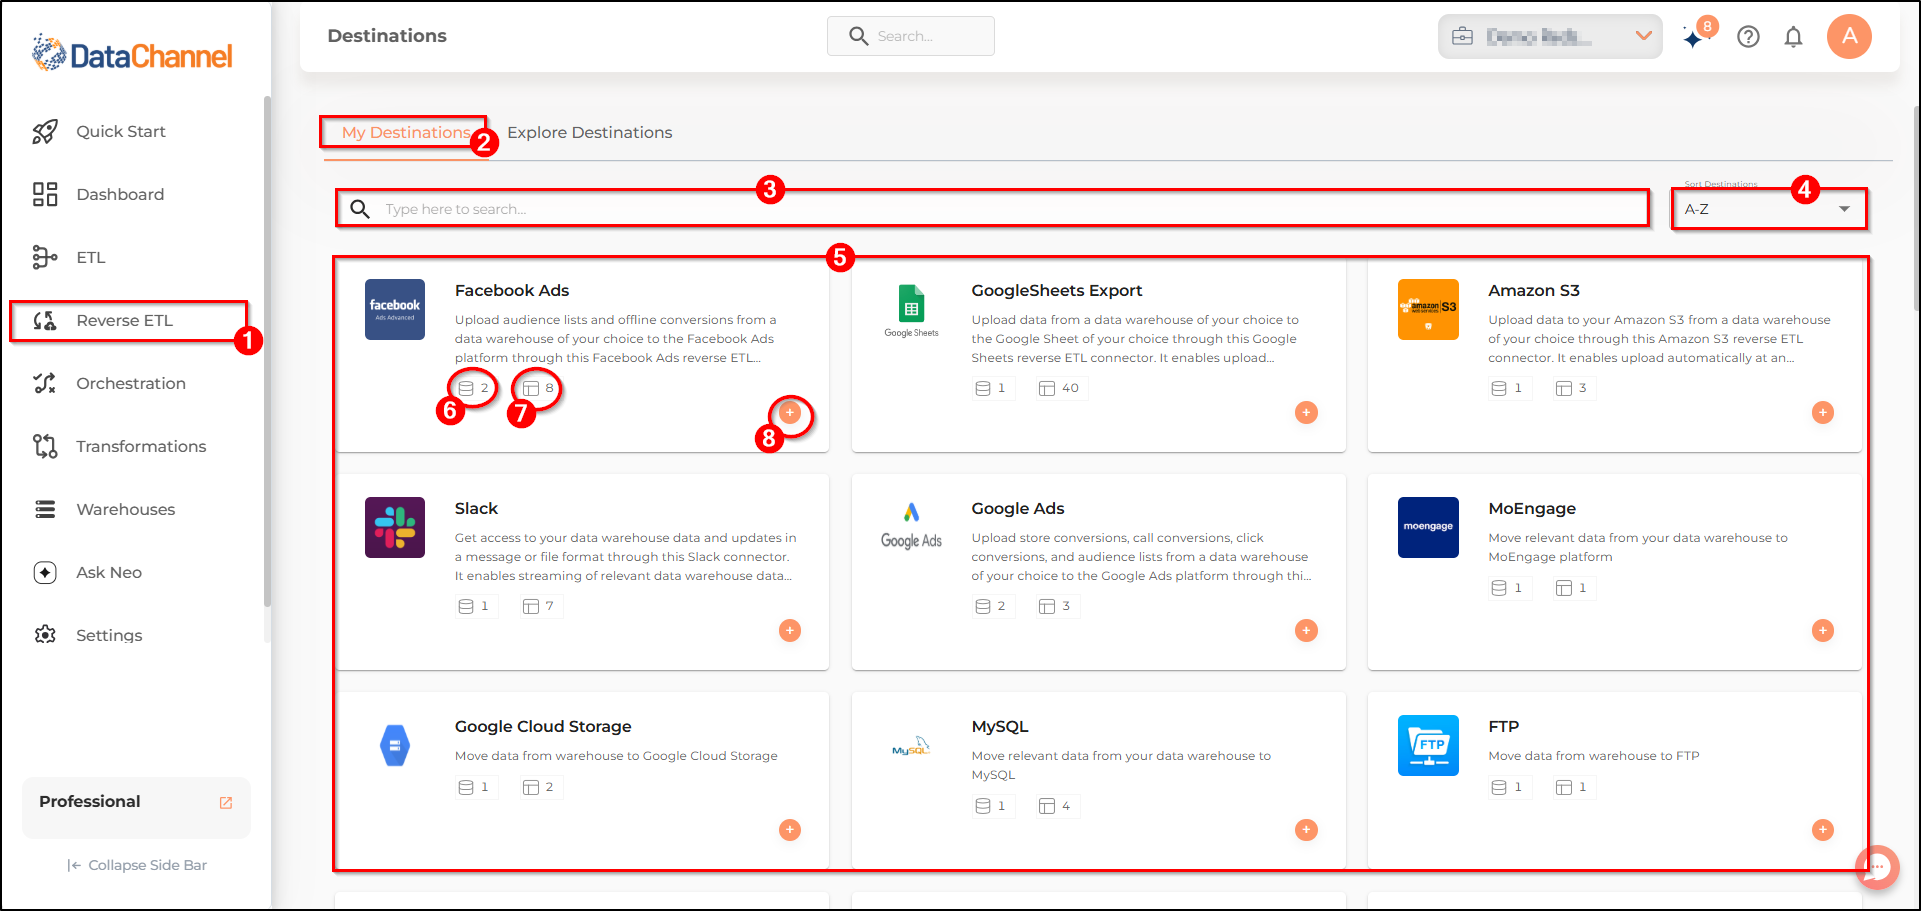Click the MoEngage logo thumbnail
Viewport: 1921px width, 911px height.
(1428, 527)
